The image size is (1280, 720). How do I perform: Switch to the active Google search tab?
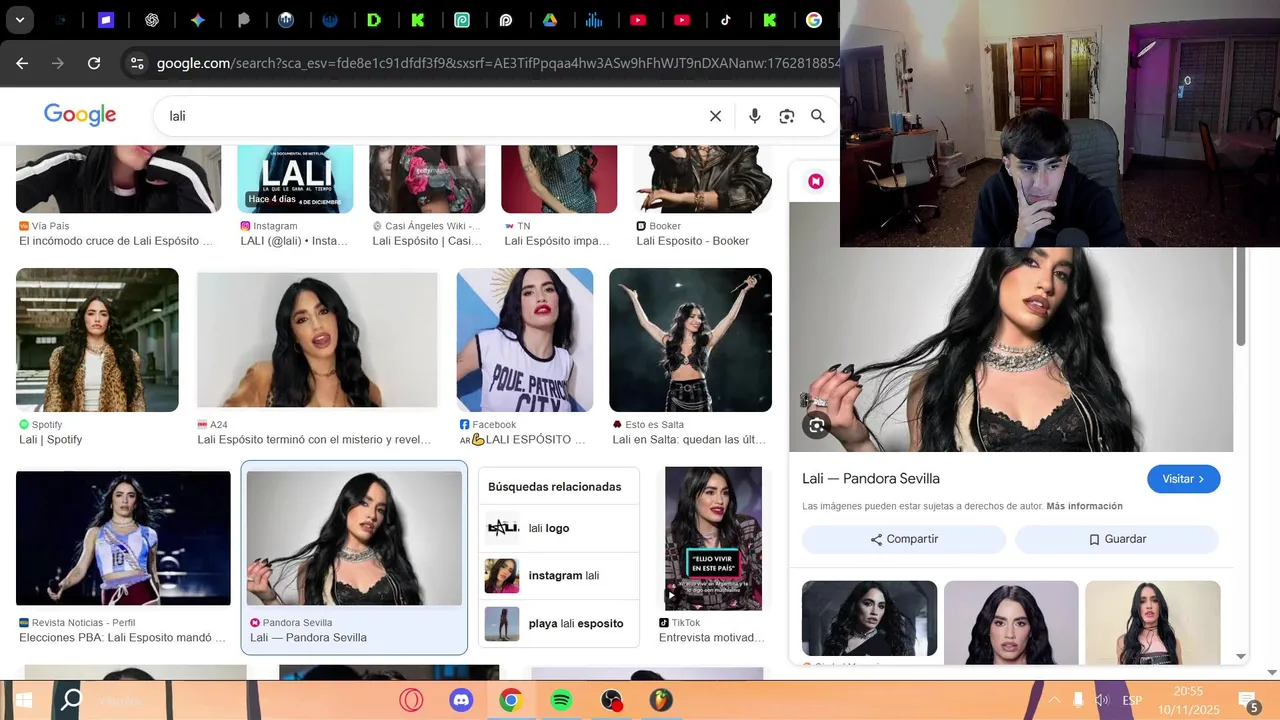pos(814,20)
